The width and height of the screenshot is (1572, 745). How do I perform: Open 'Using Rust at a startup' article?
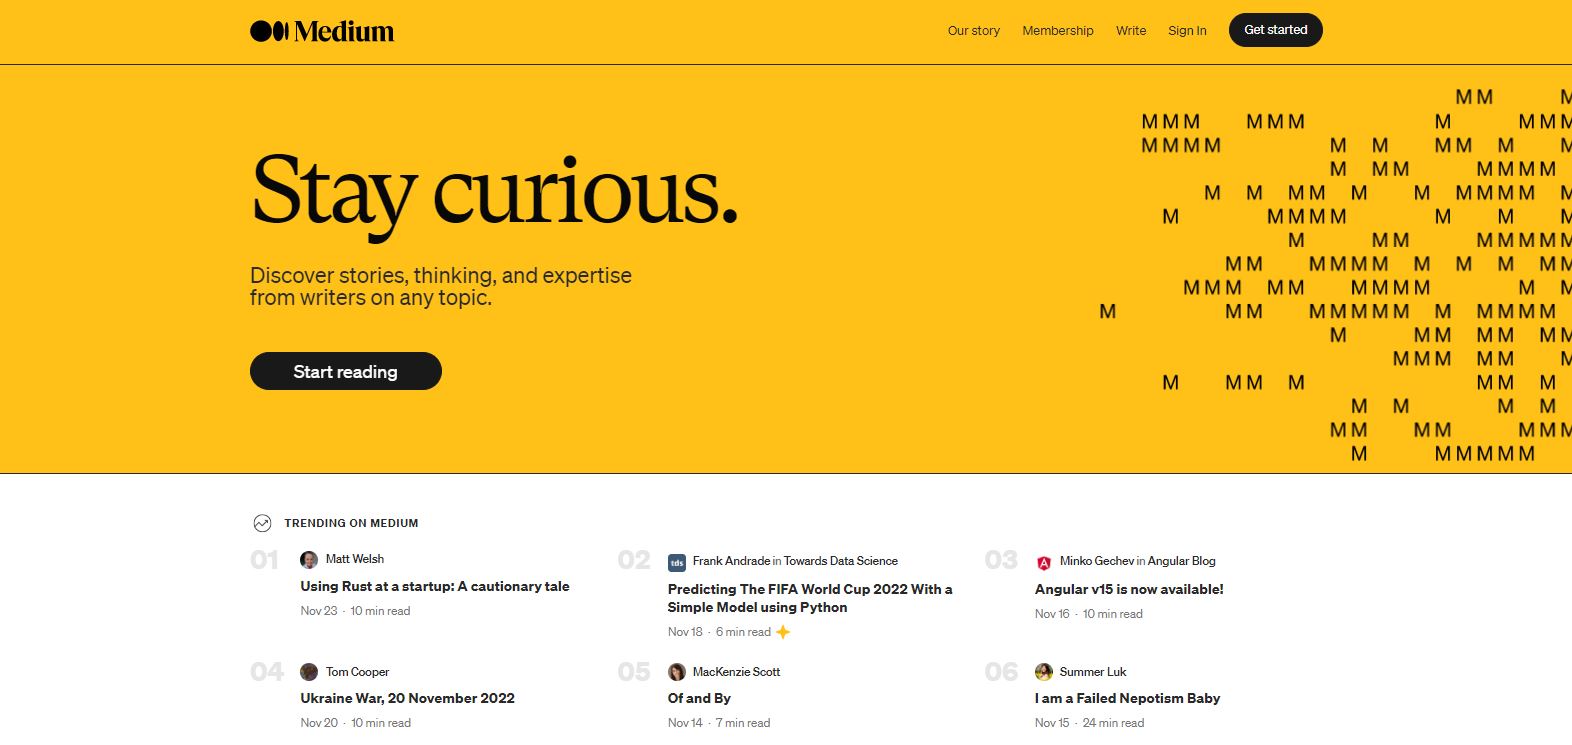[x=435, y=587]
